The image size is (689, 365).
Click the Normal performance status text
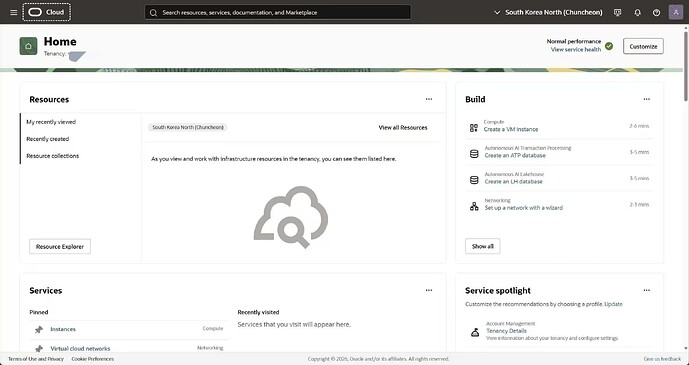click(x=574, y=41)
